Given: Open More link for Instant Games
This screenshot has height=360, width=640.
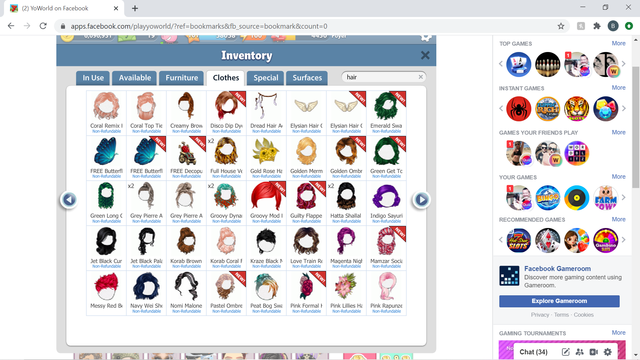Looking at the screenshot, I should click(618, 88).
